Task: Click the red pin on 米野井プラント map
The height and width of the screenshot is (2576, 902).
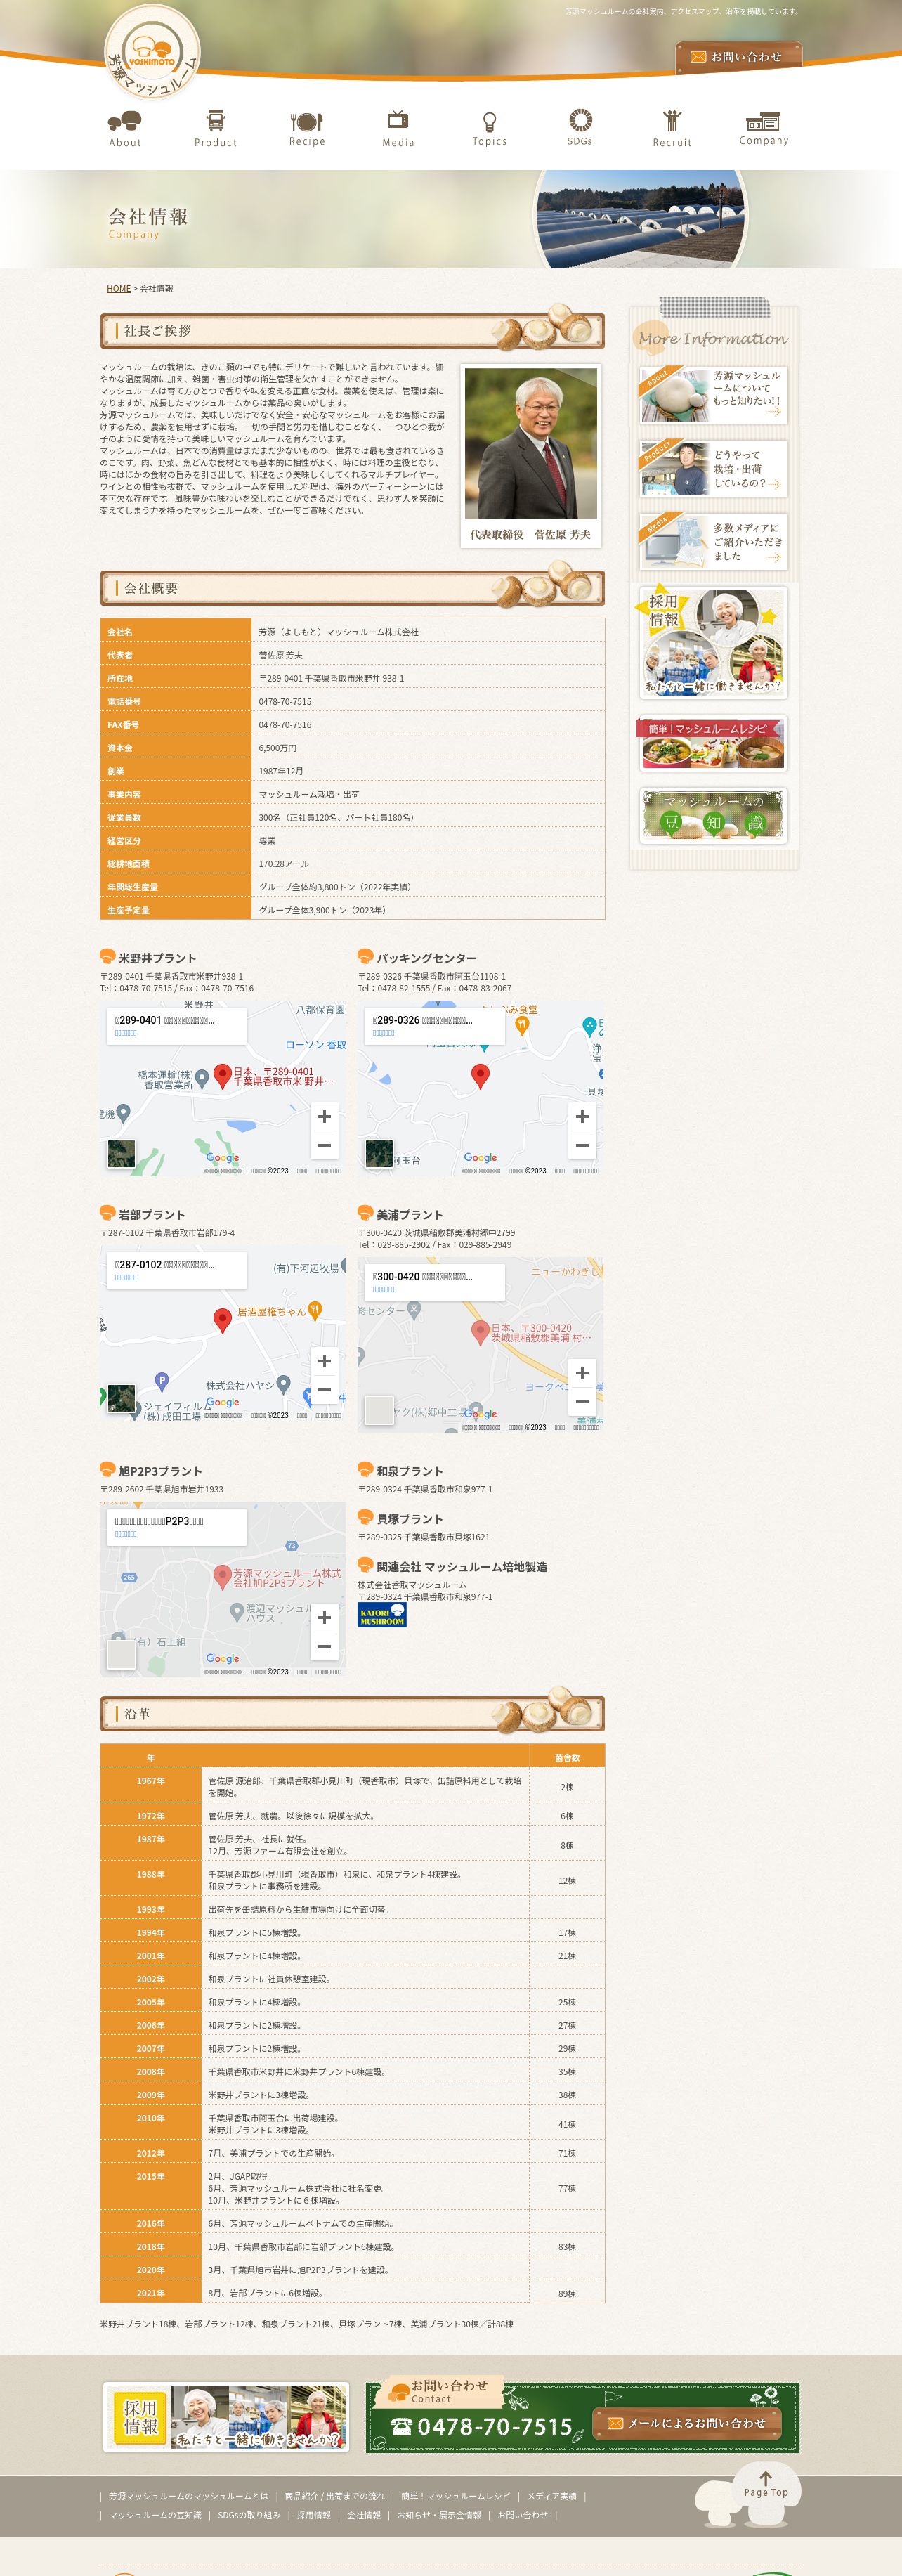Action: (x=223, y=1076)
